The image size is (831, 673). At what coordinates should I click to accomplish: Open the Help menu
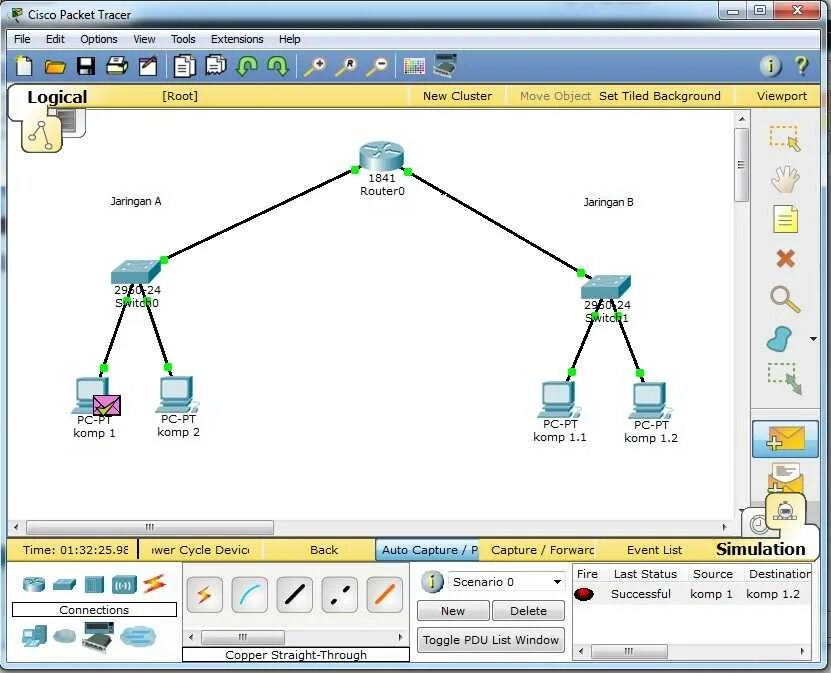[x=289, y=39]
